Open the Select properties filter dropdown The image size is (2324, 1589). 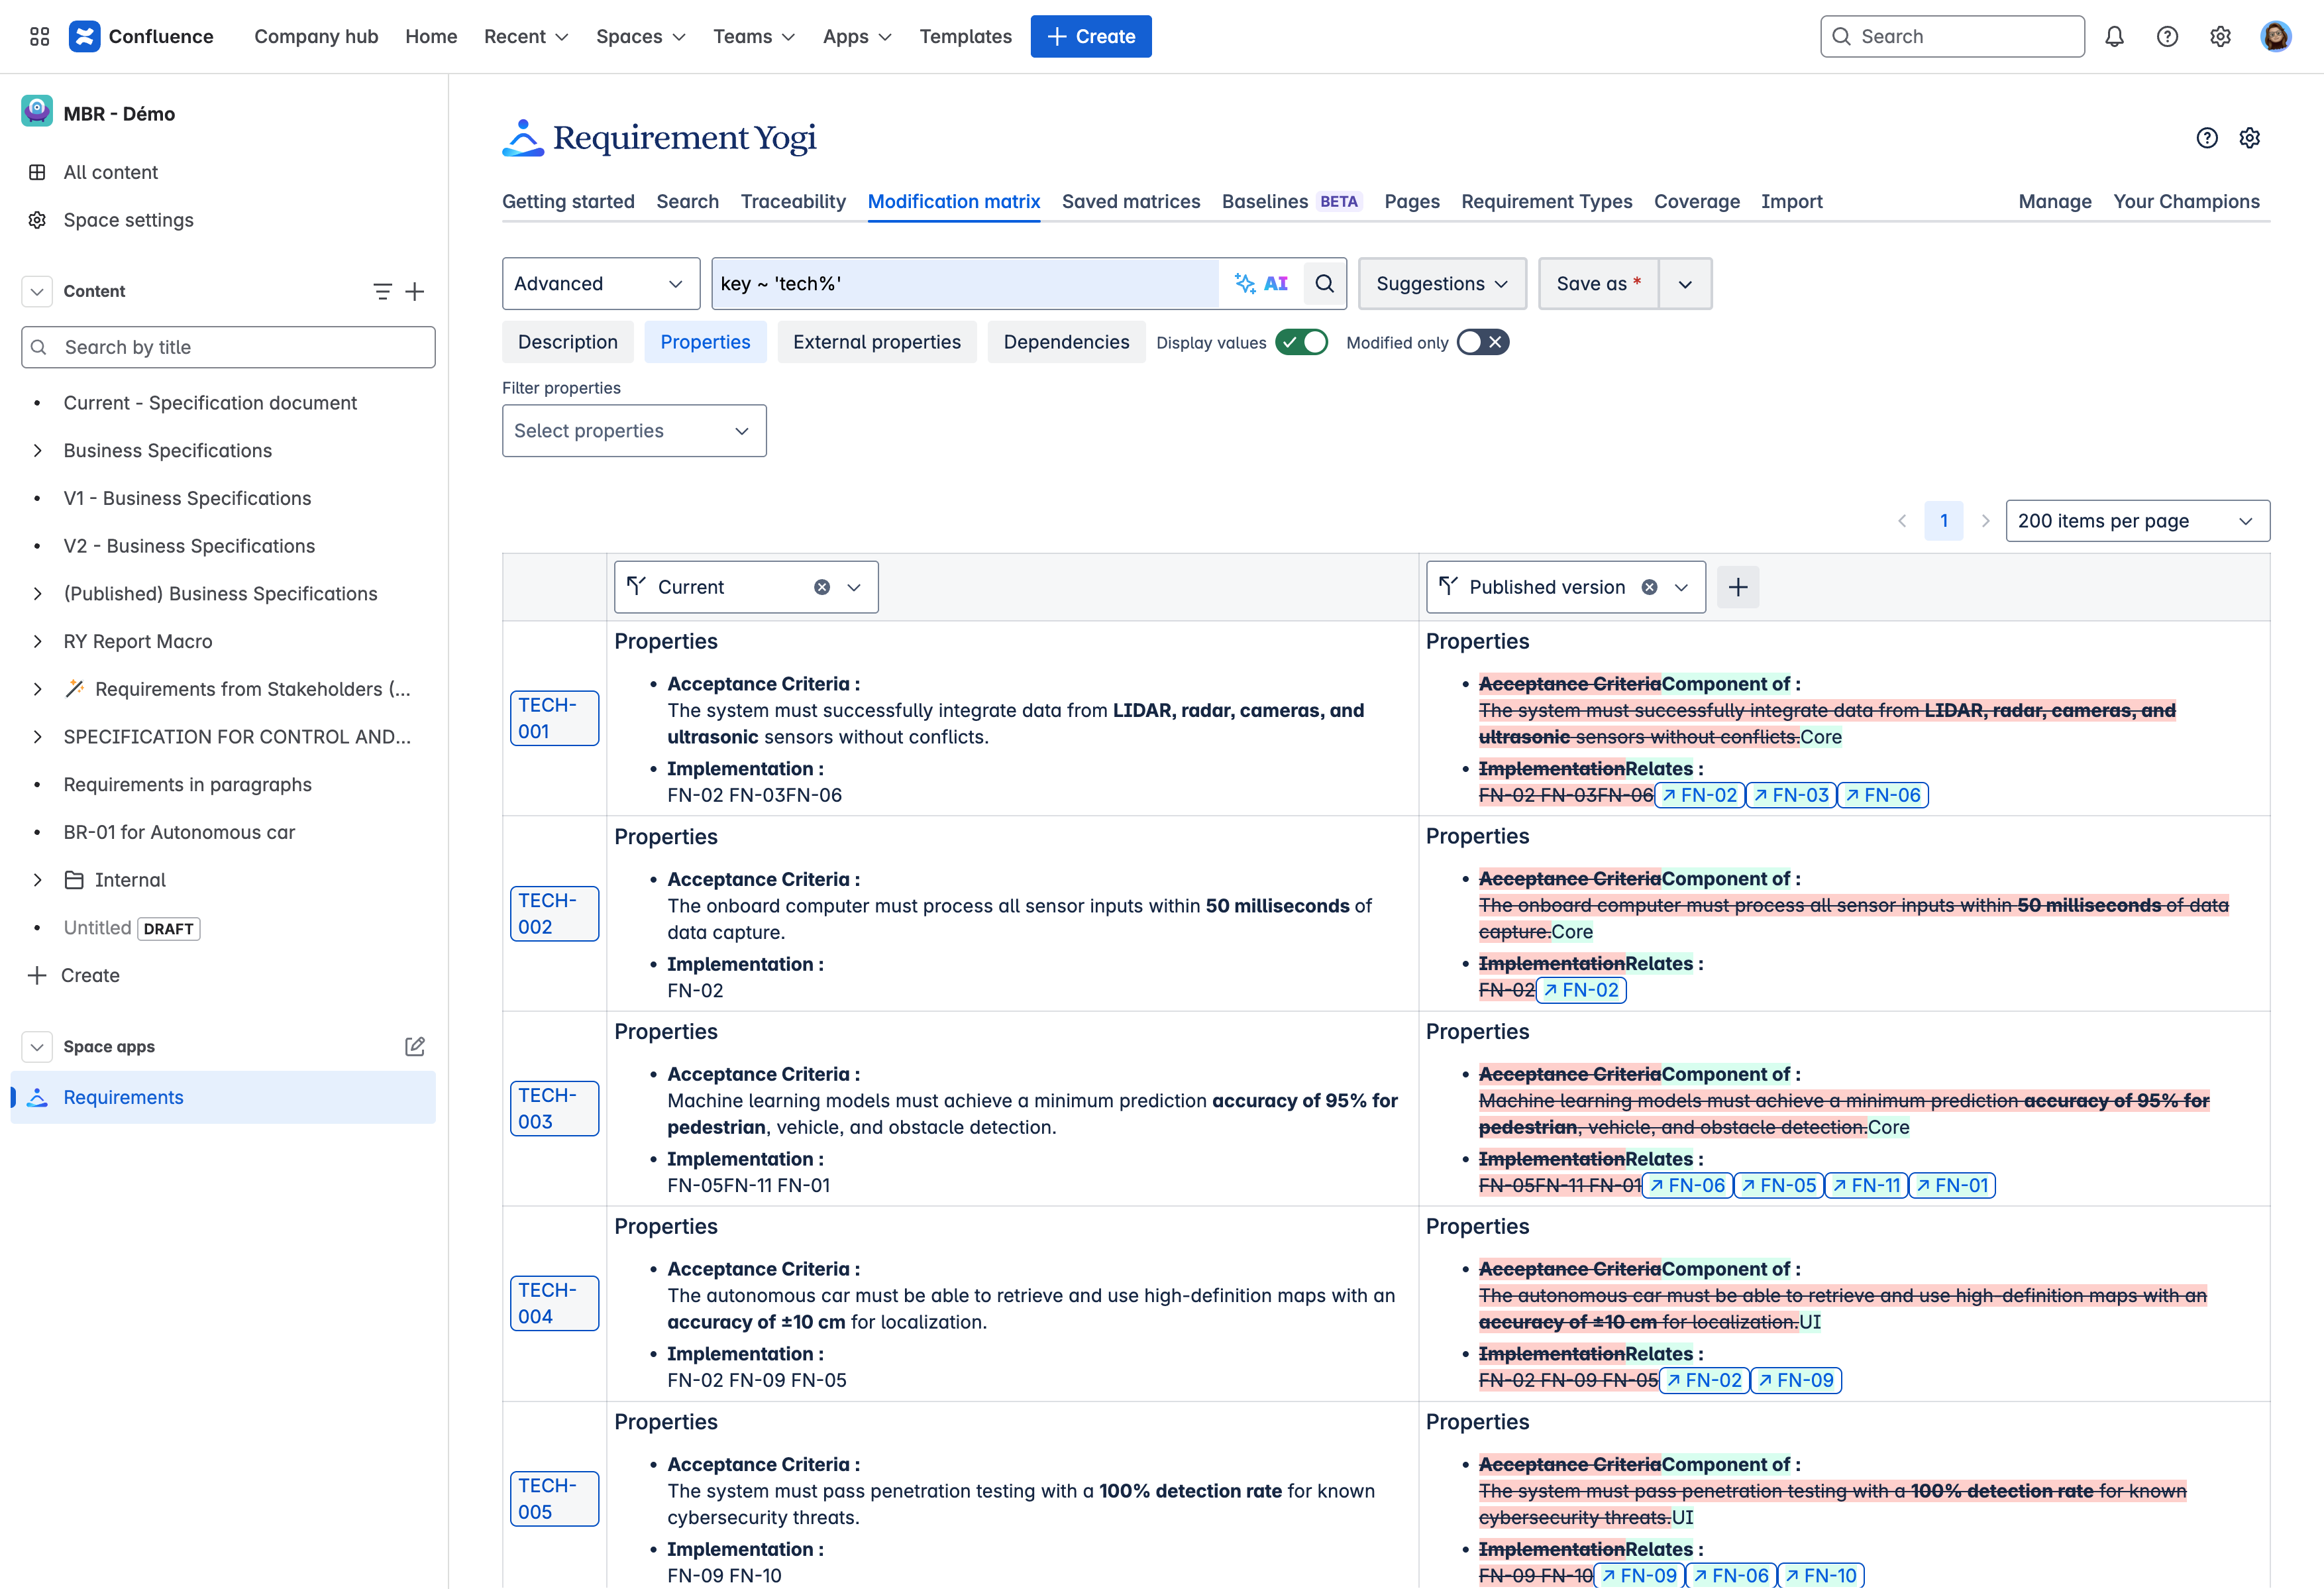(633, 431)
